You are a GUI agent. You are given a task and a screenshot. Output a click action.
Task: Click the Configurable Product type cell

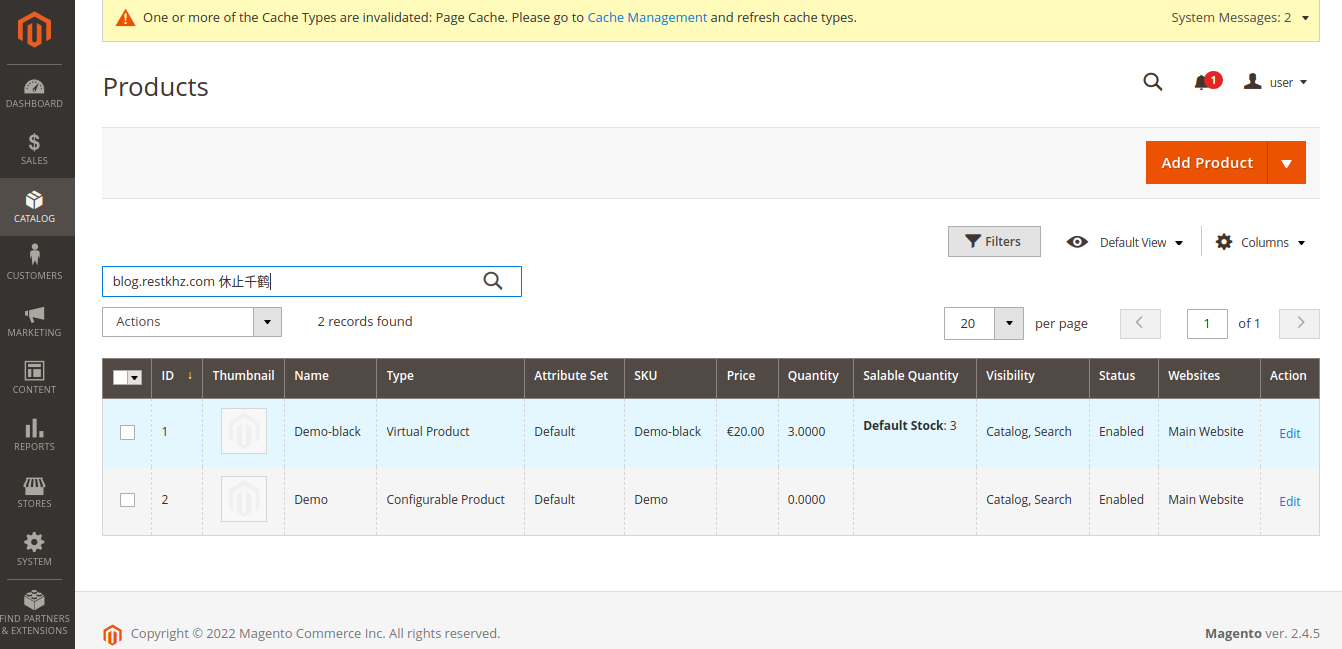coord(450,500)
